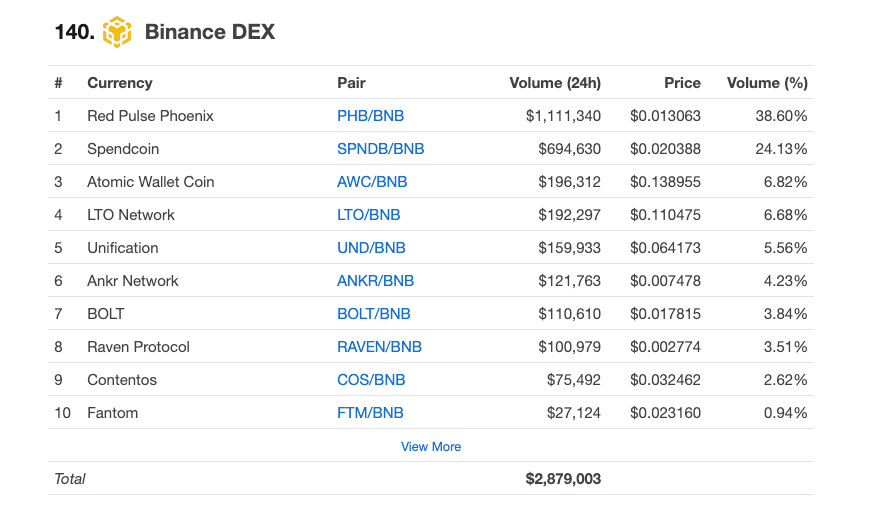The height and width of the screenshot is (516, 869).
Task: Open the ANKR/BNB pair link
Action: point(375,281)
